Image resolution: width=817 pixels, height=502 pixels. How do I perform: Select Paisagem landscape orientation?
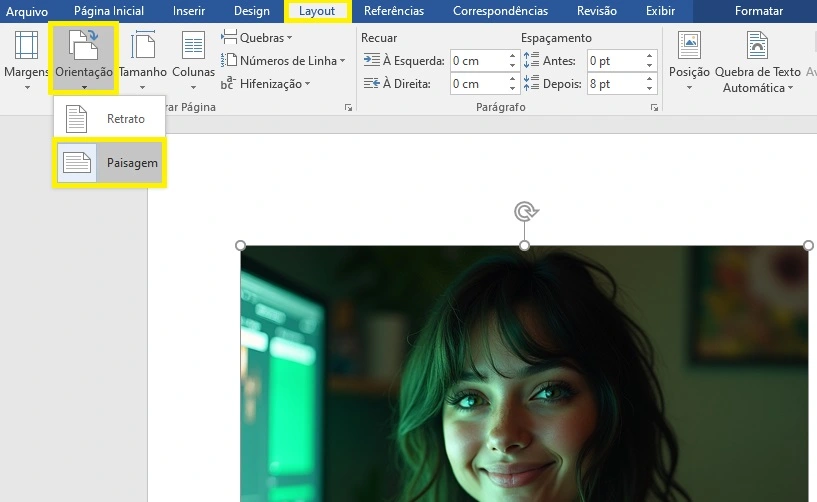point(109,163)
